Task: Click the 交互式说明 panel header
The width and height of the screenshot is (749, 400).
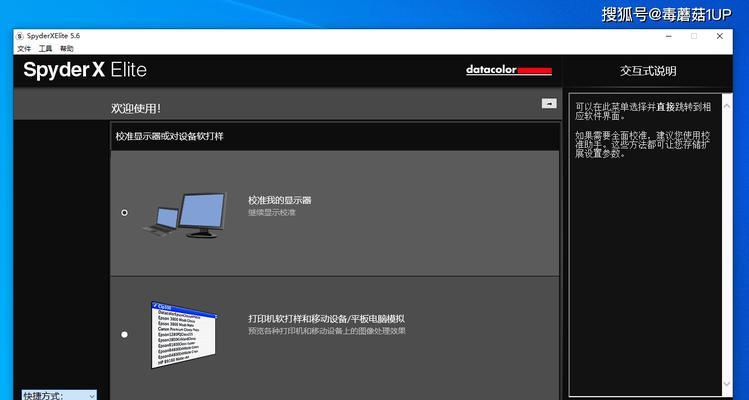Action: click(x=648, y=71)
